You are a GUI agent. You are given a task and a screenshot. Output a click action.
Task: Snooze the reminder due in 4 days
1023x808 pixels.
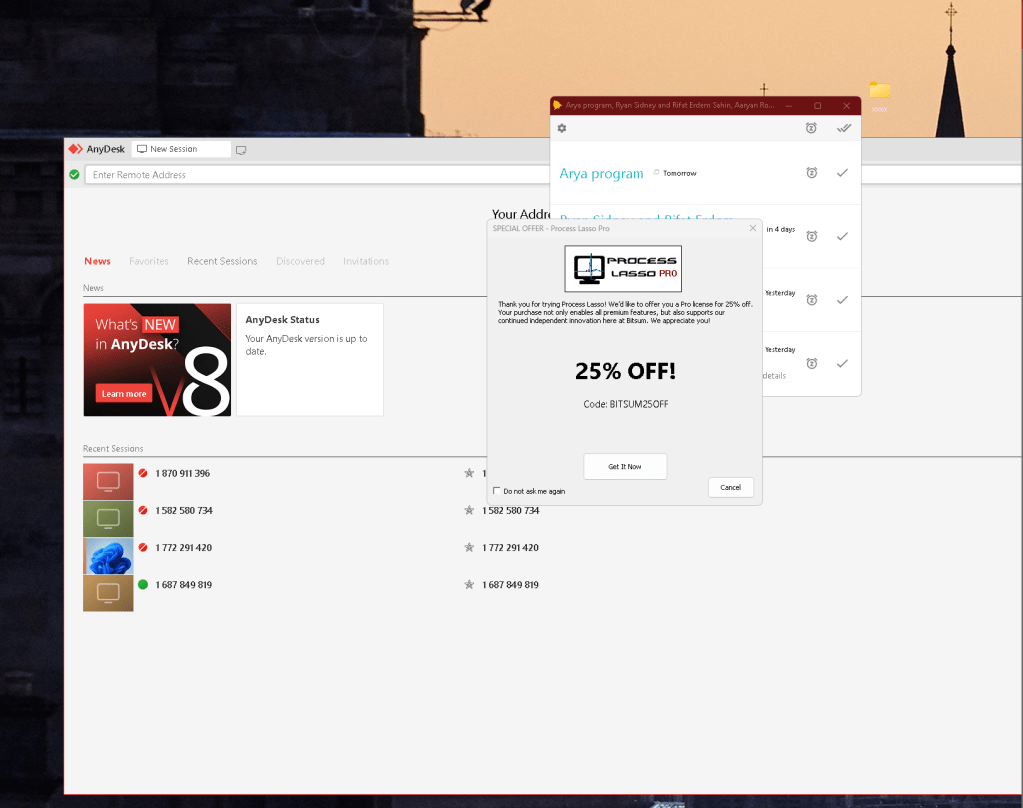click(x=812, y=236)
